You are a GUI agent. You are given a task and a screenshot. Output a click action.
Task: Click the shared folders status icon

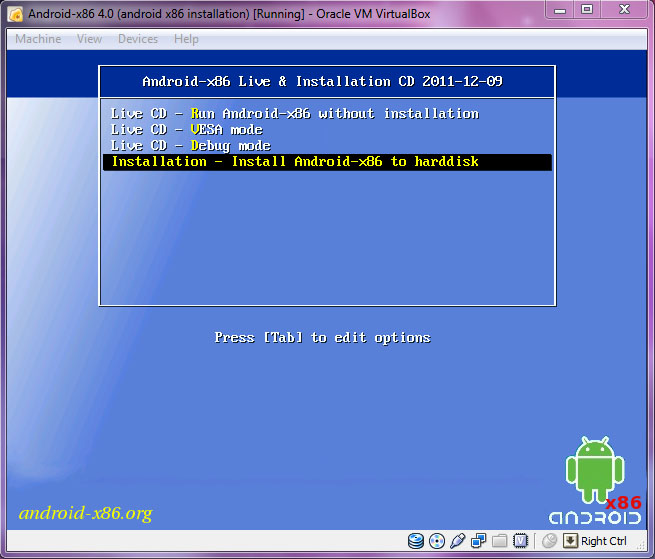click(500, 541)
